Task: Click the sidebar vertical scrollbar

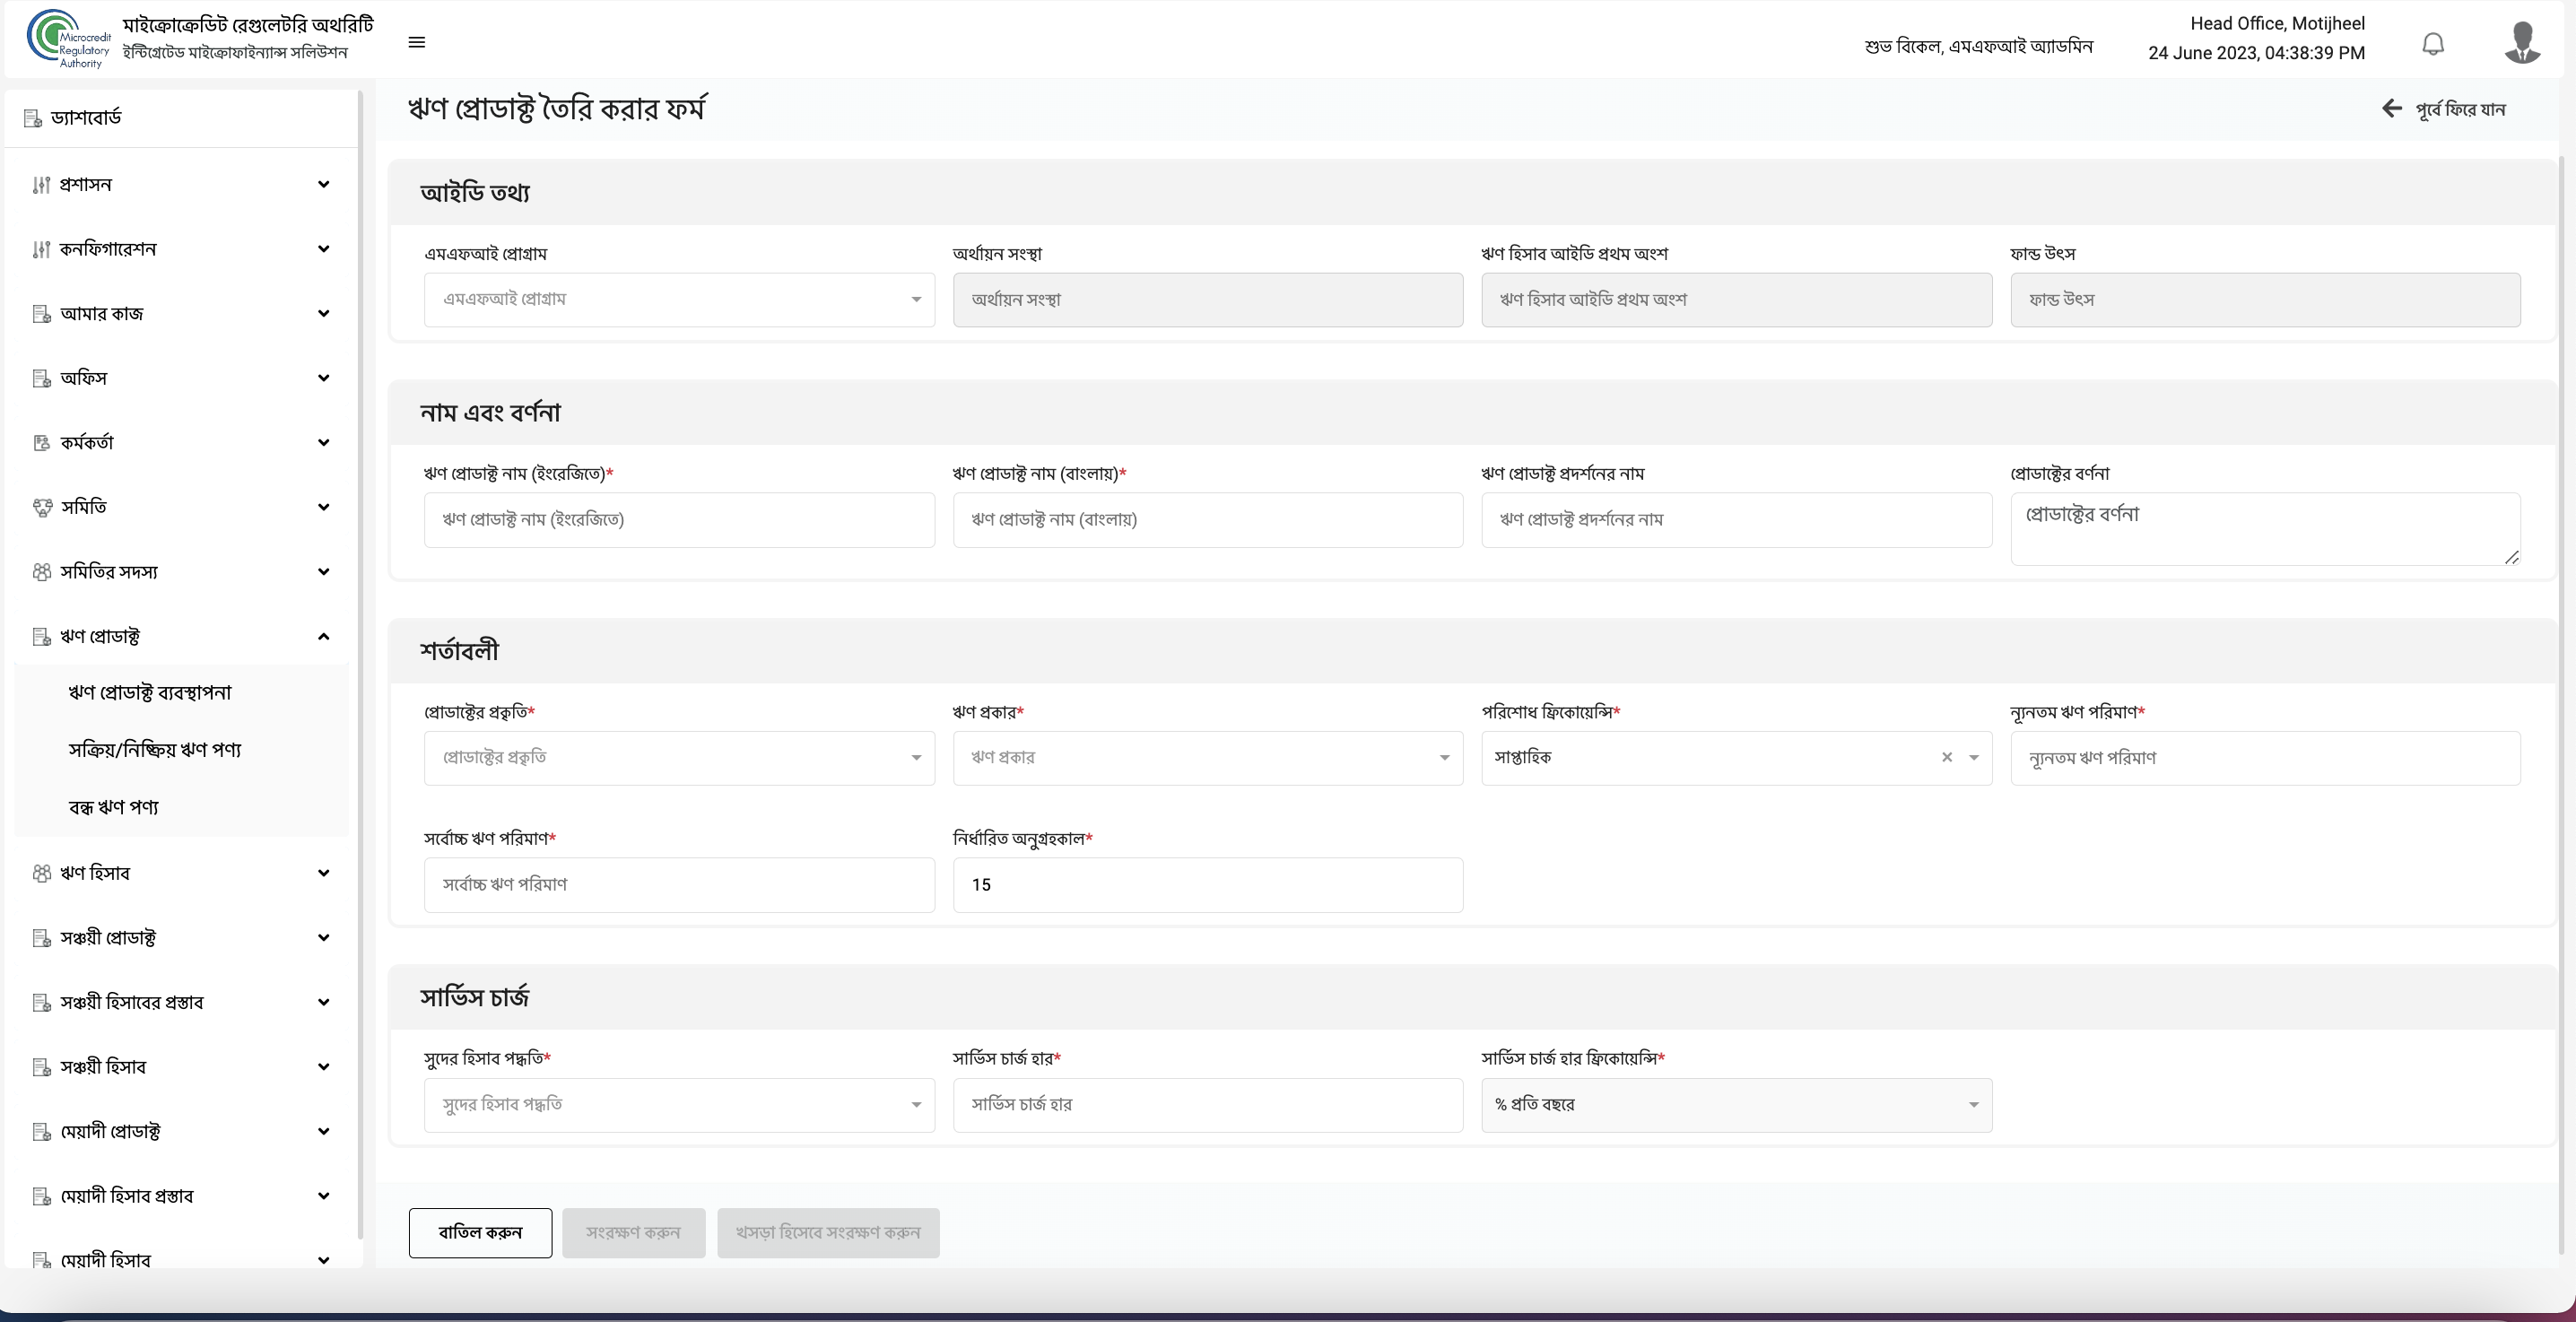Action: pyautogui.click(x=359, y=665)
